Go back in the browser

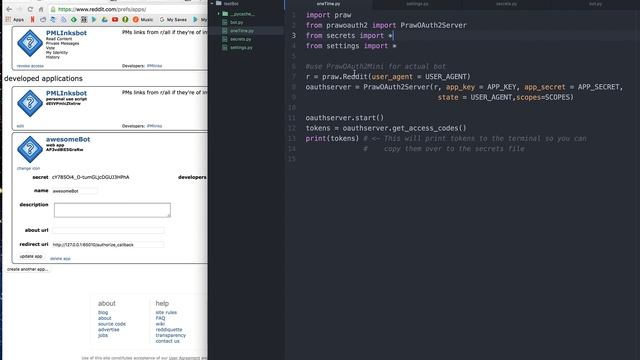coord(9,9)
